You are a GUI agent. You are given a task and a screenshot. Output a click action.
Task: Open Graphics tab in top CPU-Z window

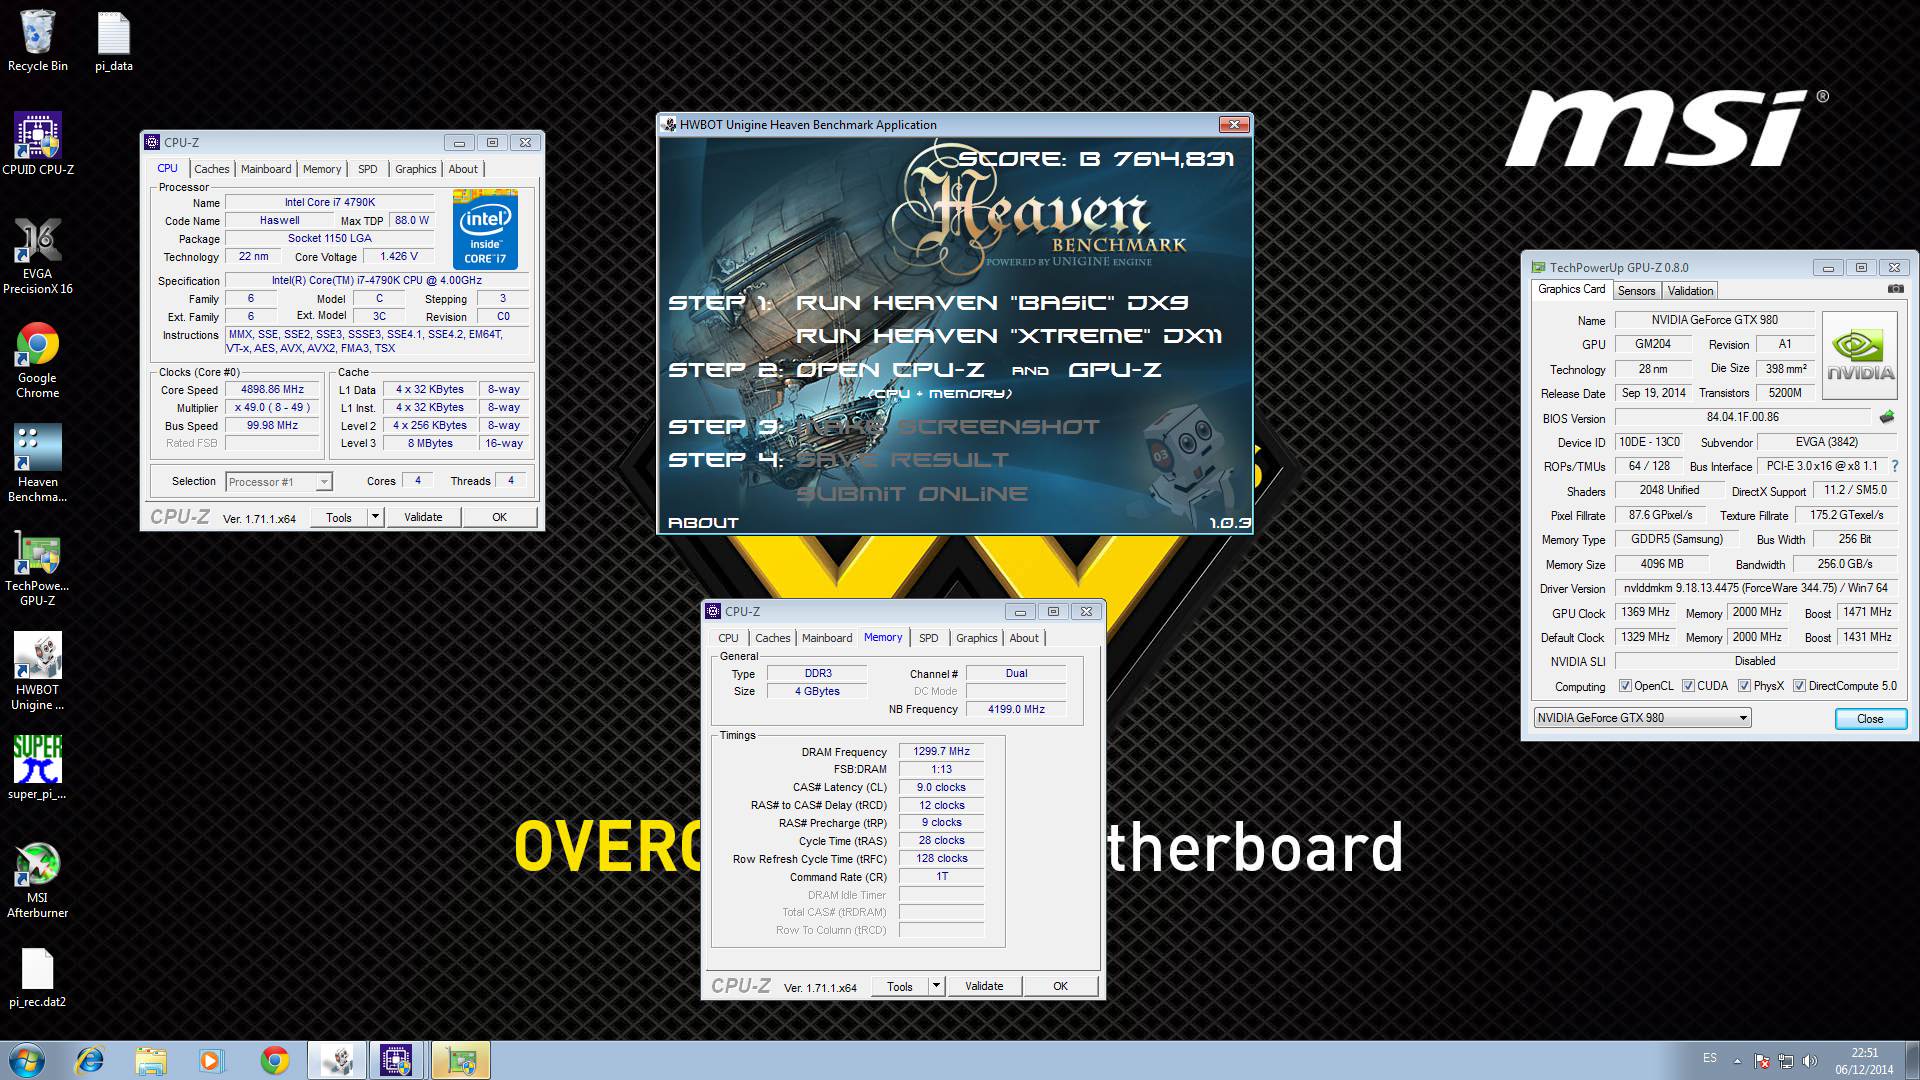click(x=415, y=169)
